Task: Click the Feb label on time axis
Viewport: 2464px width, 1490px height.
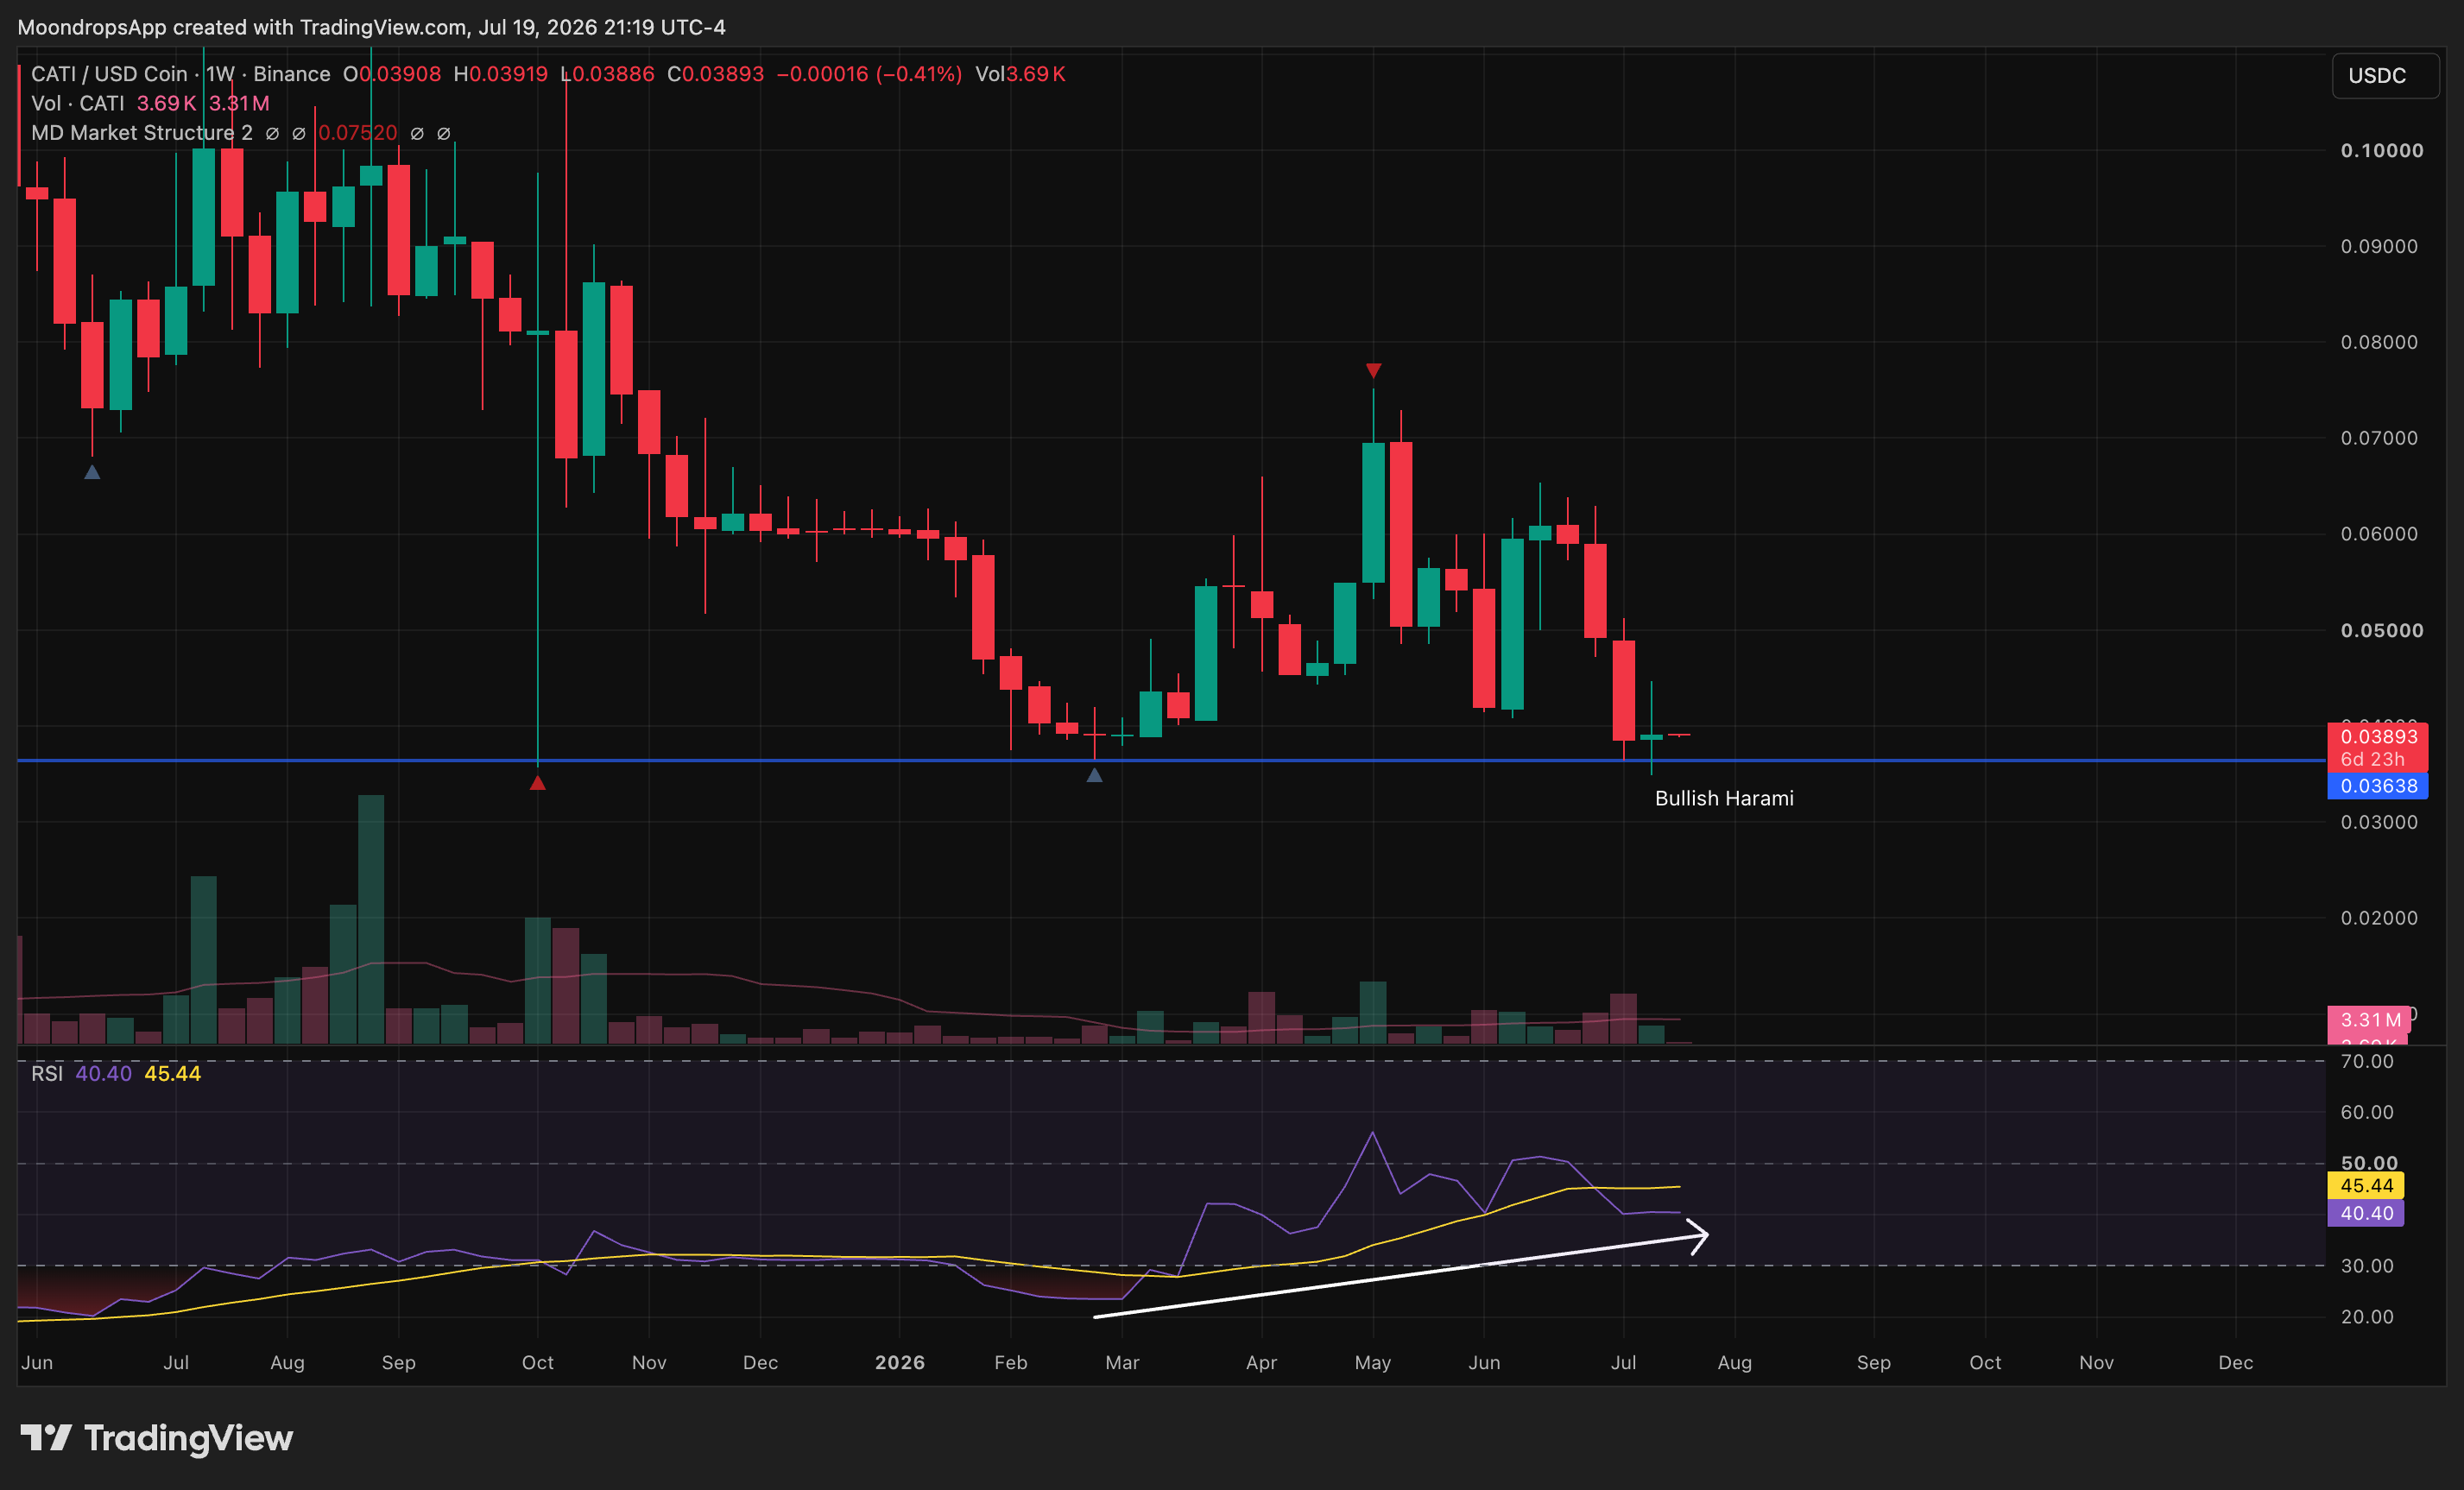Action: [1011, 1362]
